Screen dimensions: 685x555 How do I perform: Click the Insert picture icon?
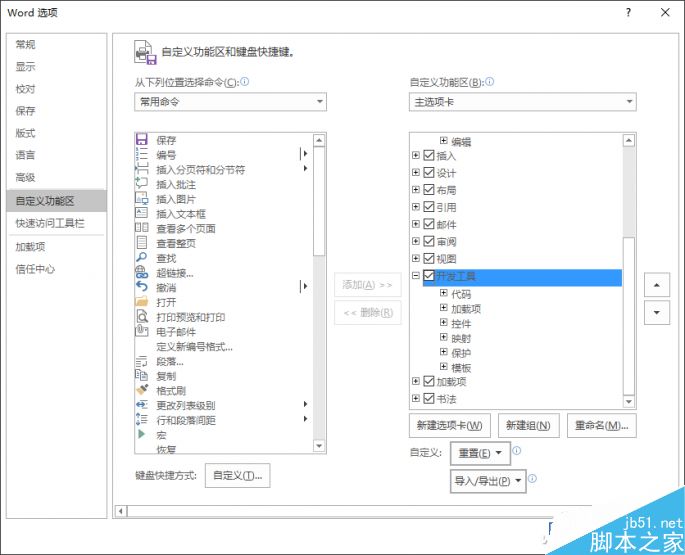[142, 199]
